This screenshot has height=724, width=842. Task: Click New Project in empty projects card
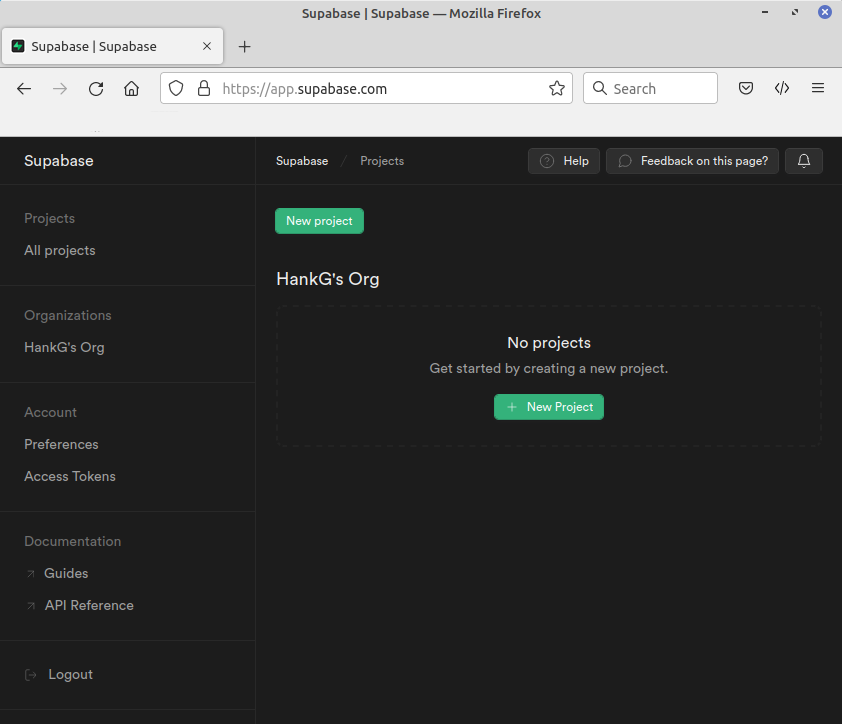[549, 407]
